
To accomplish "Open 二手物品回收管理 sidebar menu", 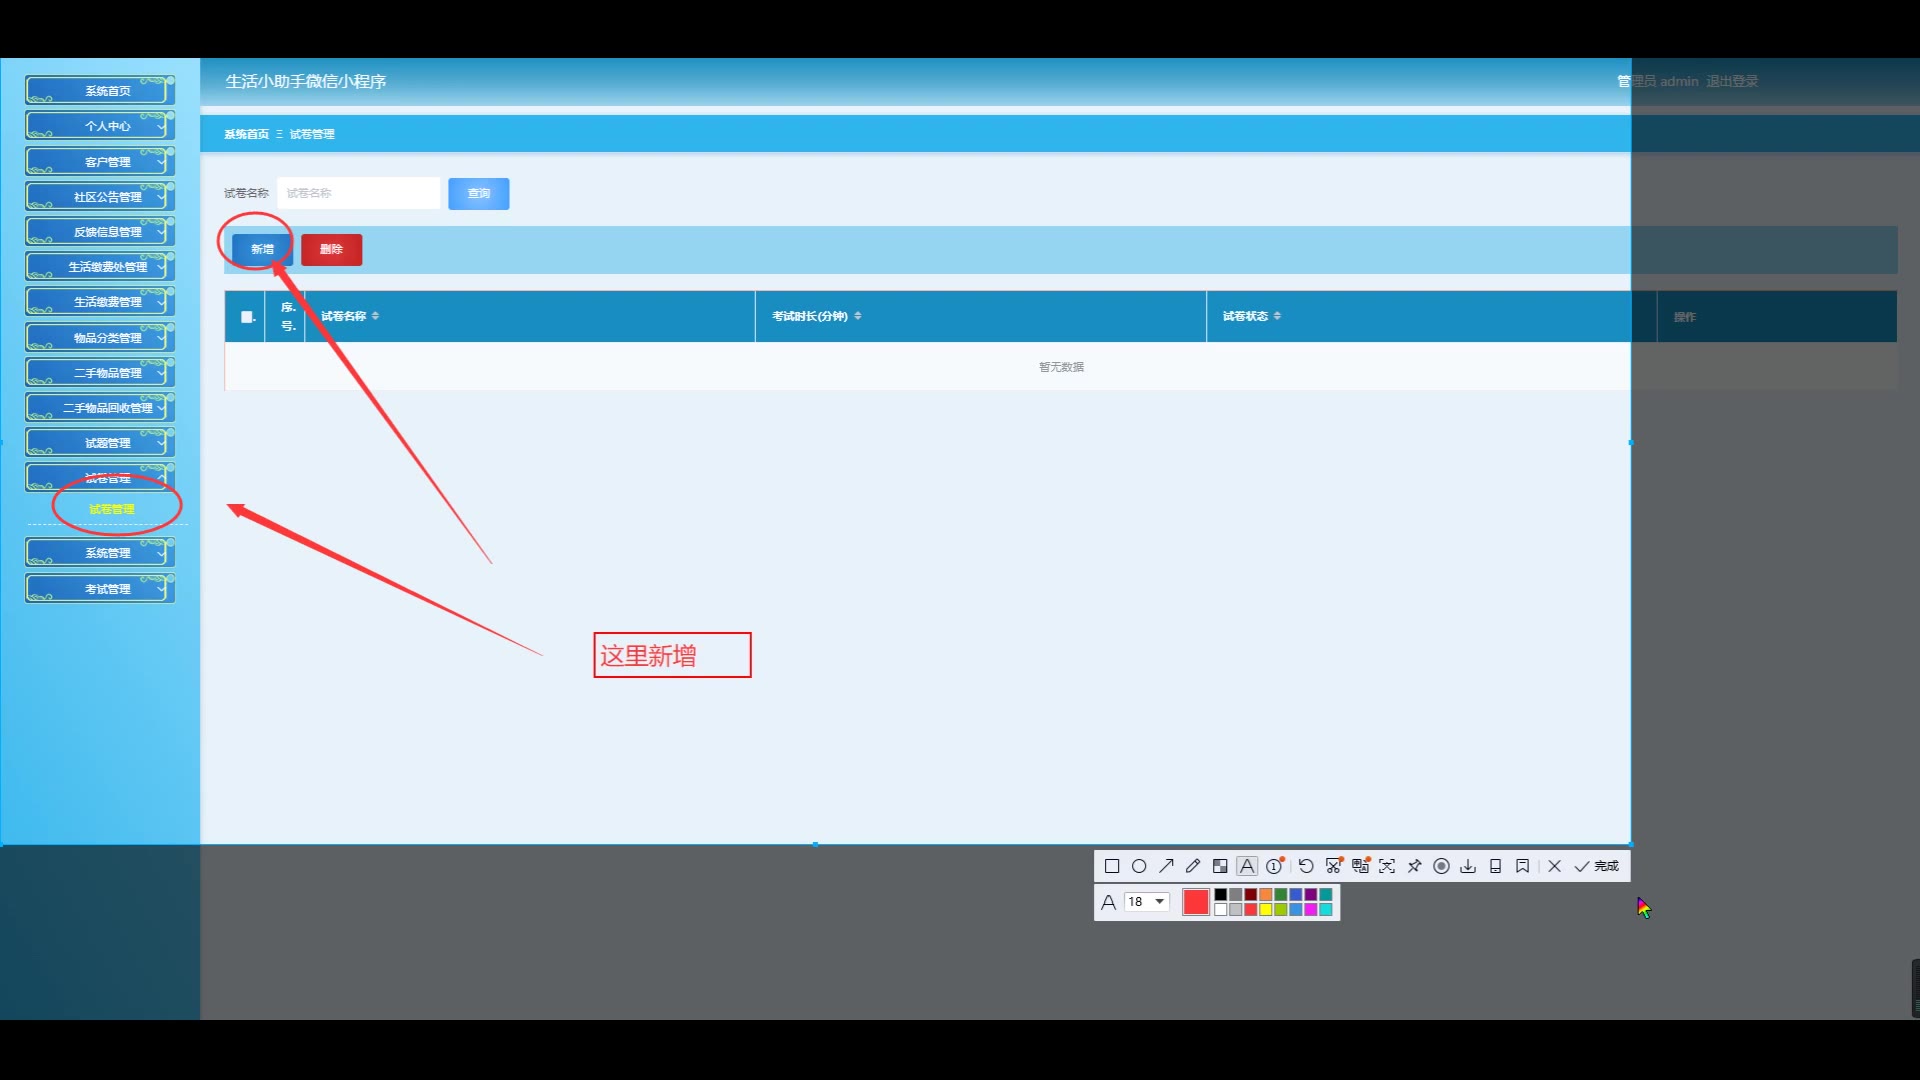I will [100, 408].
